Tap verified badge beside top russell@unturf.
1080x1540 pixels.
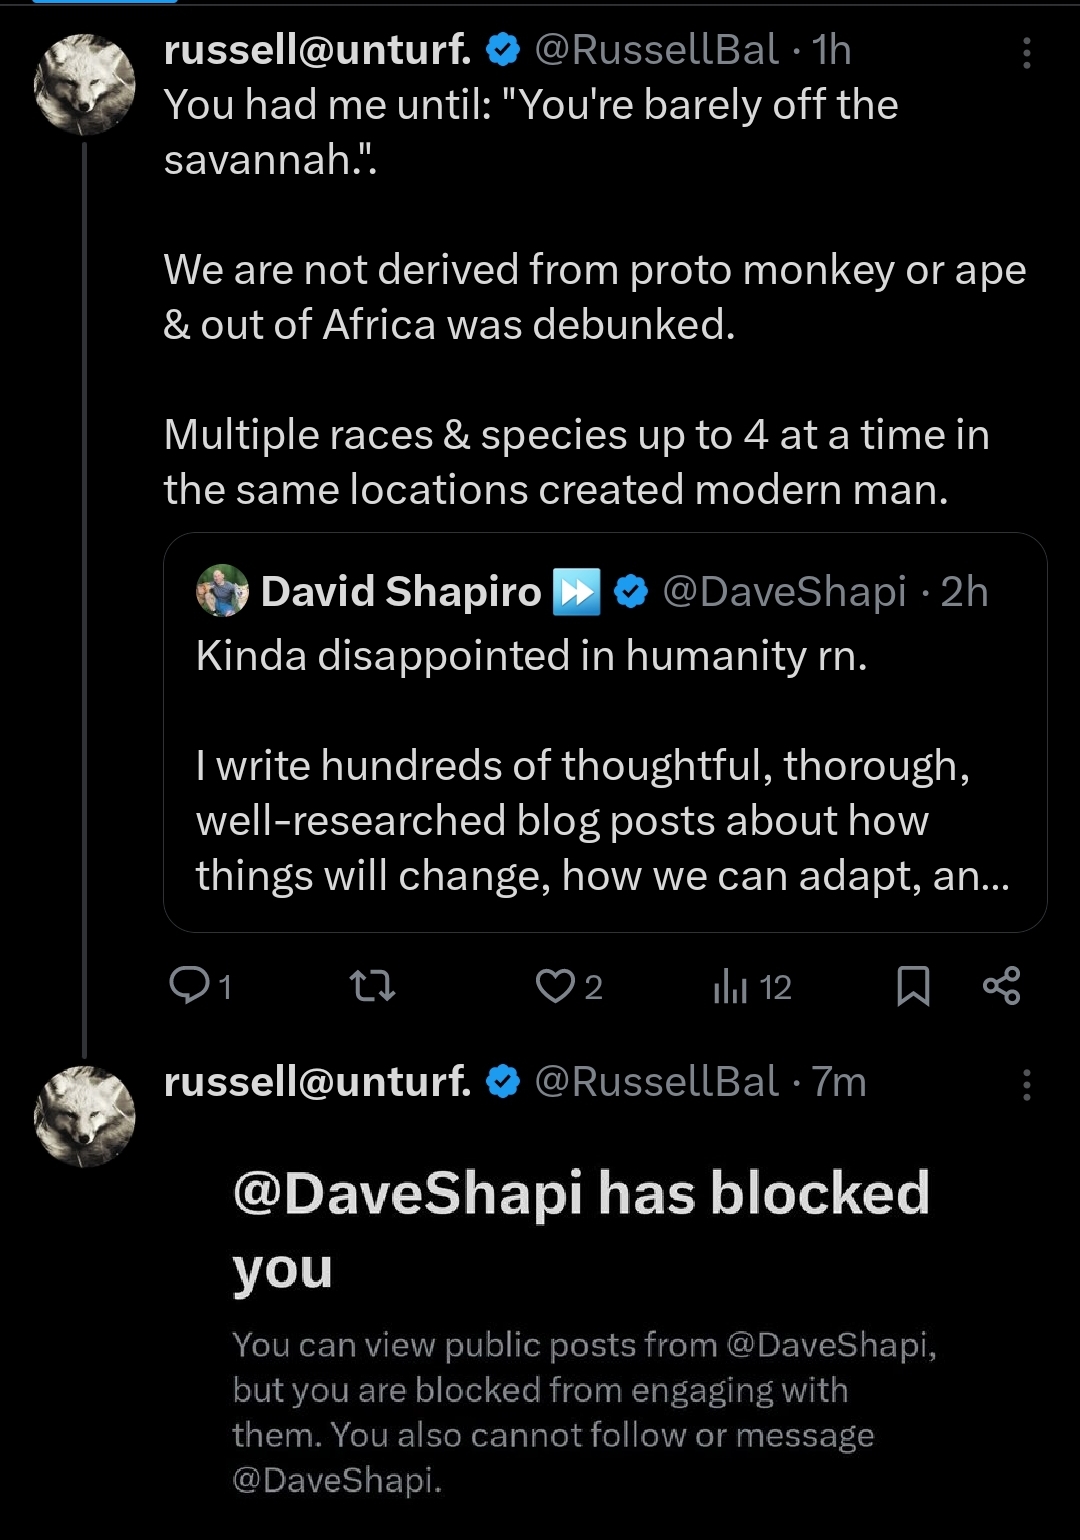[x=503, y=50]
